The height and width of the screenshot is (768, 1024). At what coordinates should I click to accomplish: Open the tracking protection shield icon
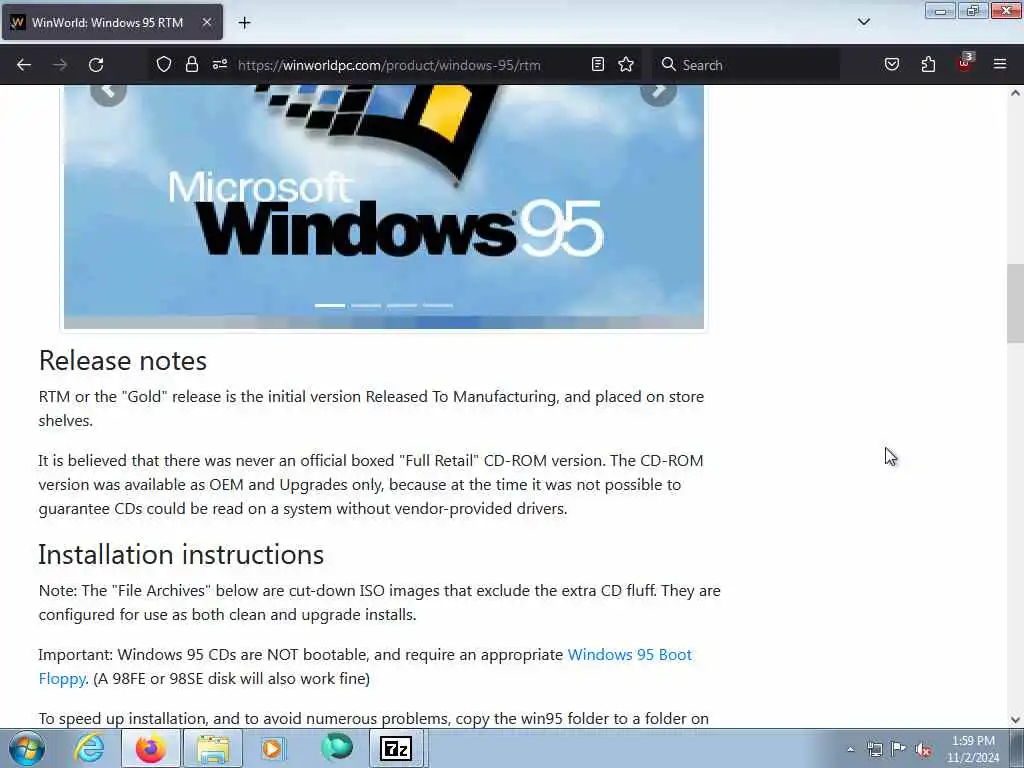pyautogui.click(x=164, y=64)
